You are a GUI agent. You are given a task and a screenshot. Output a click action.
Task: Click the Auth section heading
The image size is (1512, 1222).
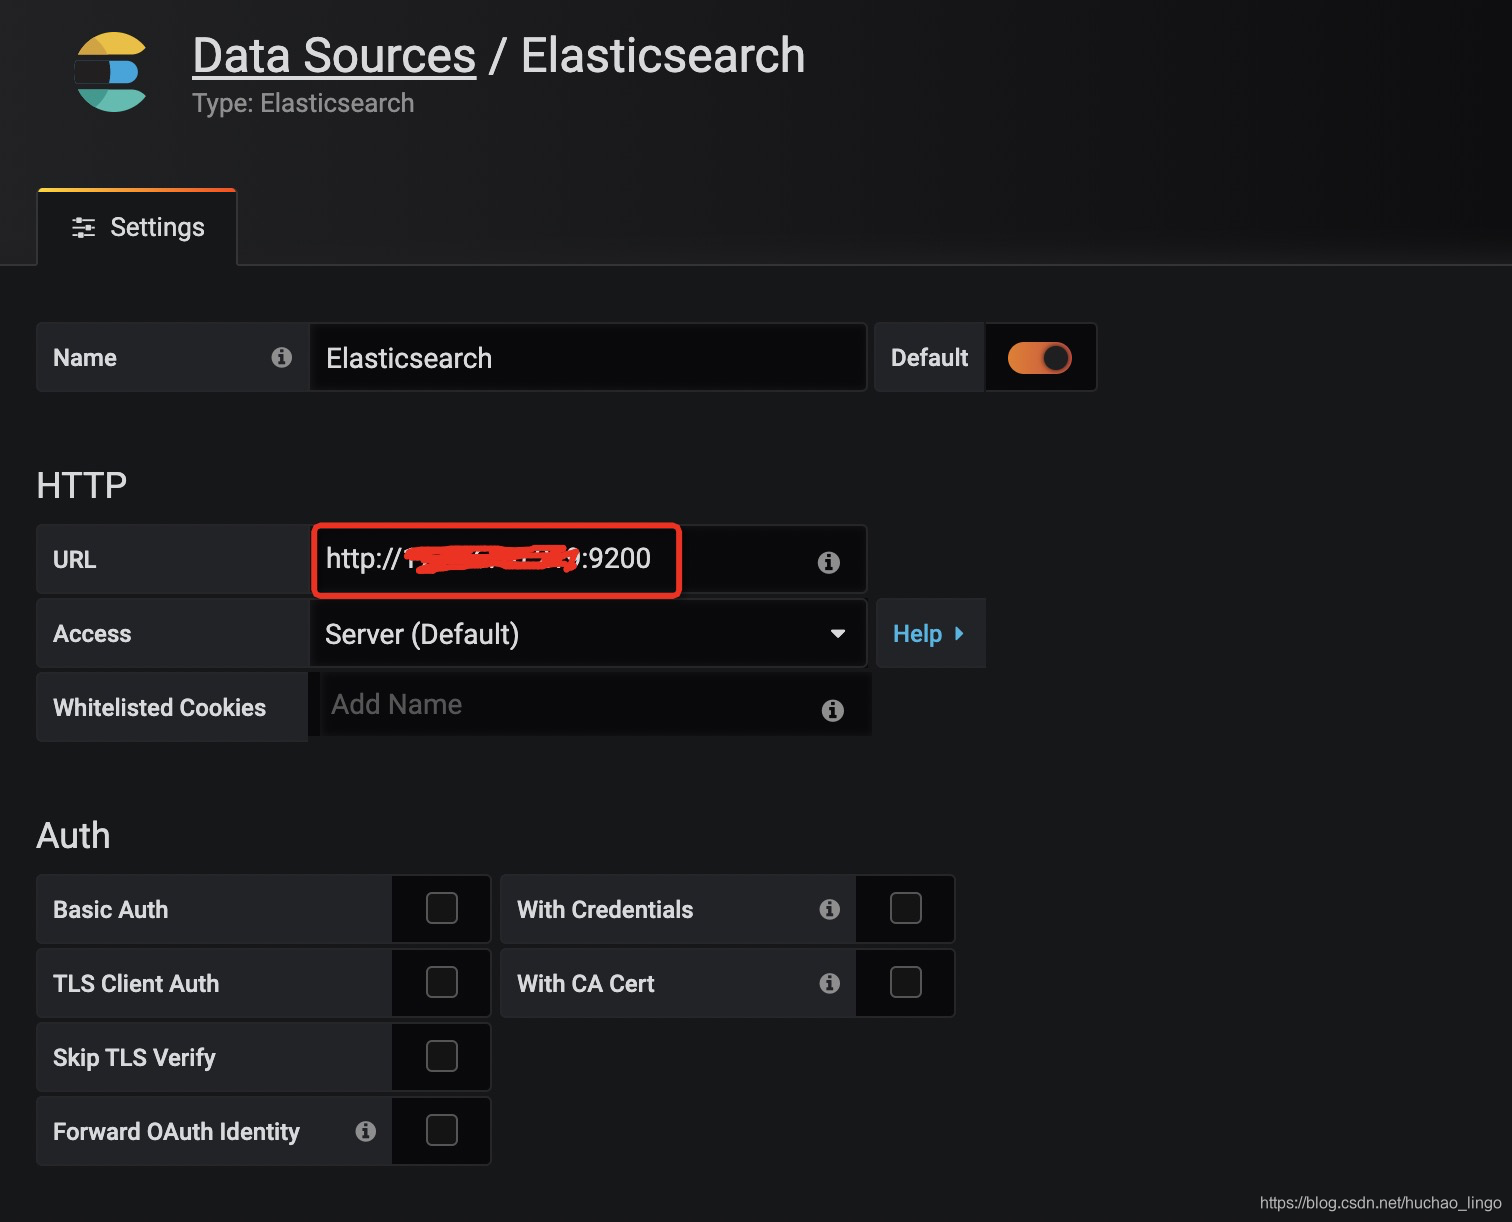[73, 835]
